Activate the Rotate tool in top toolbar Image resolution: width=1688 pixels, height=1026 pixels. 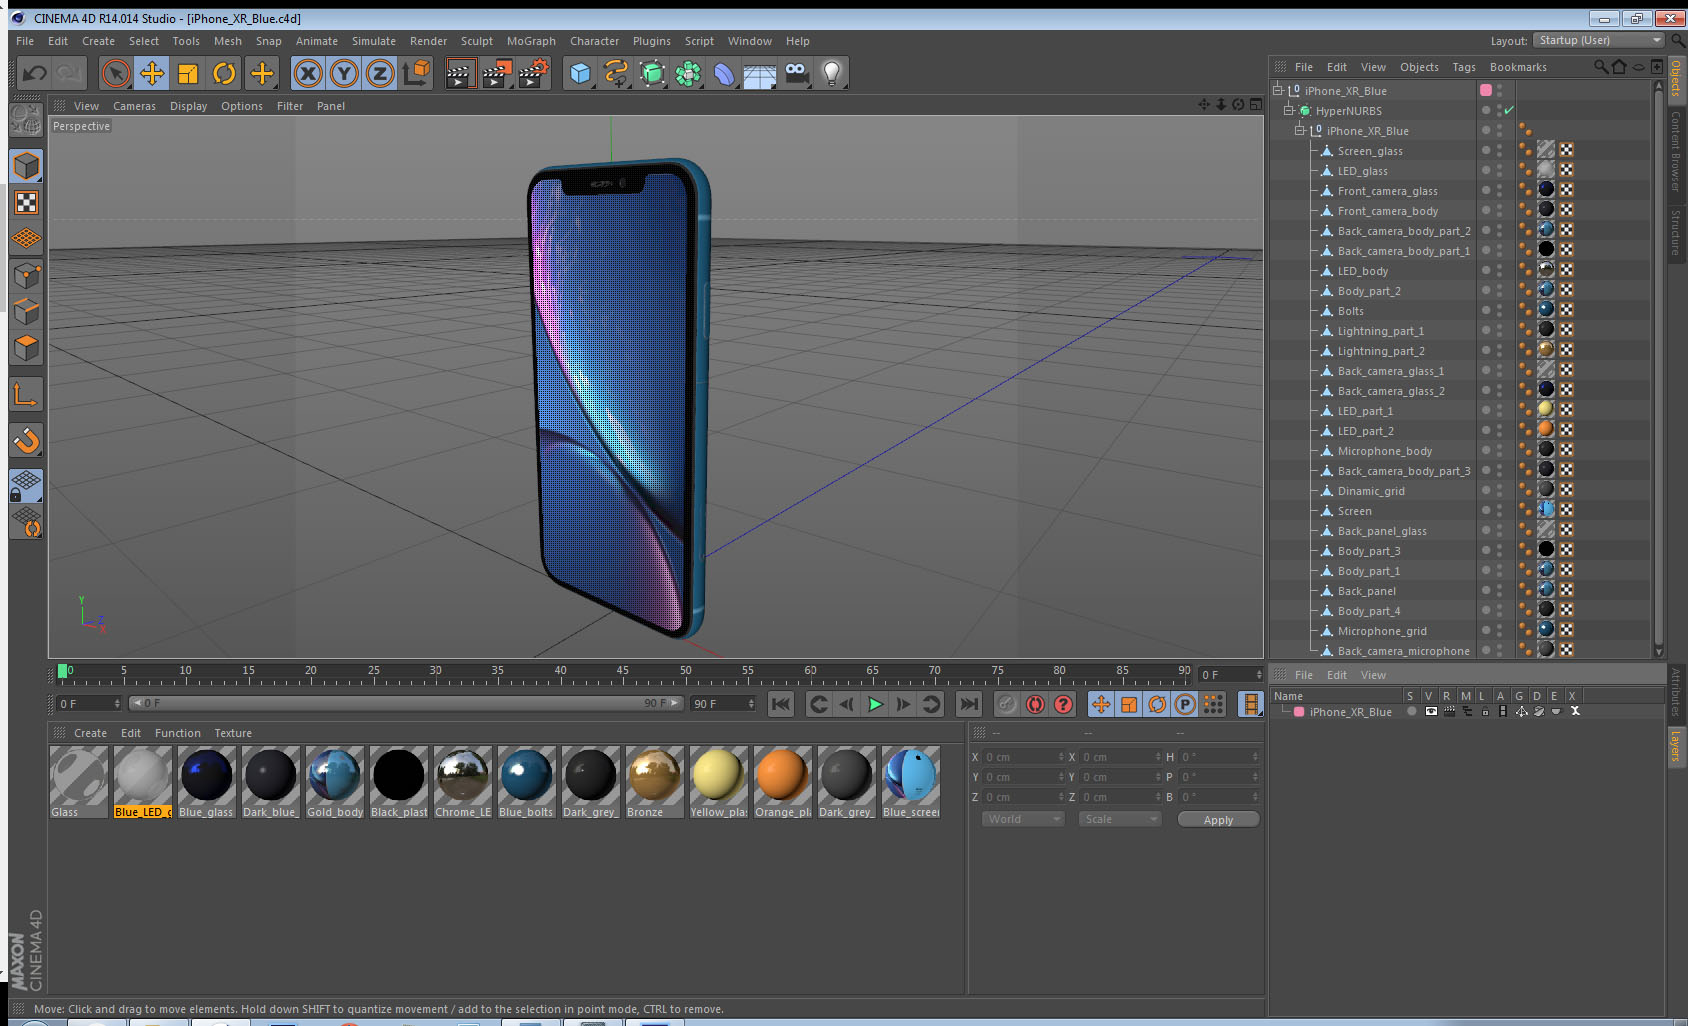(224, 73)
